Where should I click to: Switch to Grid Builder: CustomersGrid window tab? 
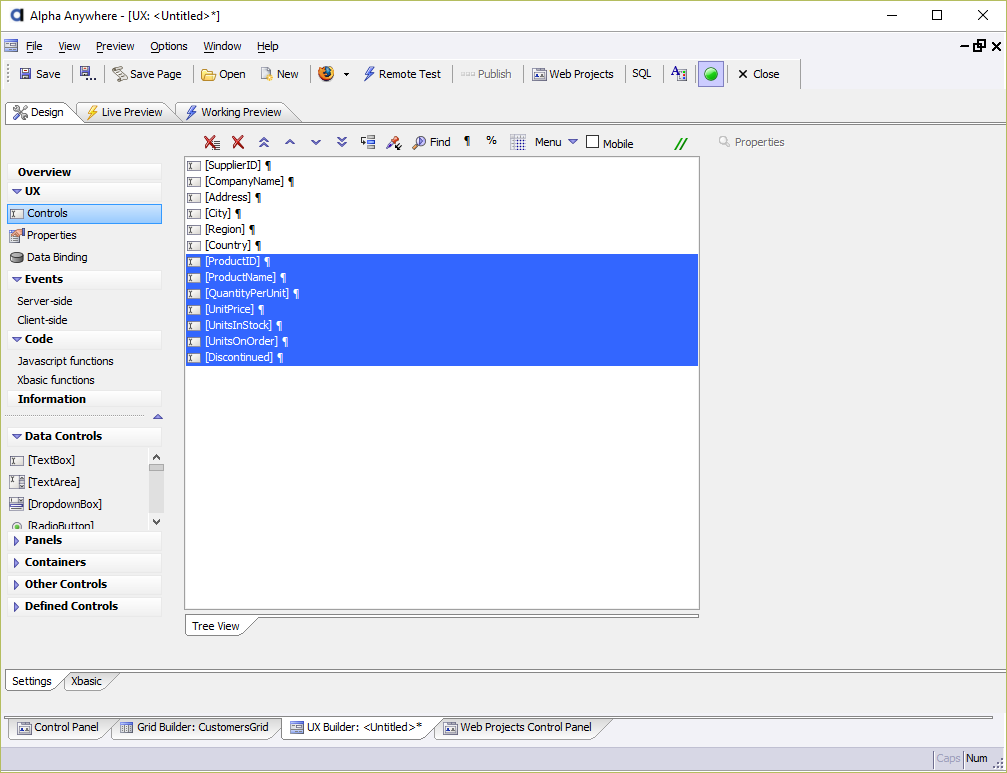(195, 727)
